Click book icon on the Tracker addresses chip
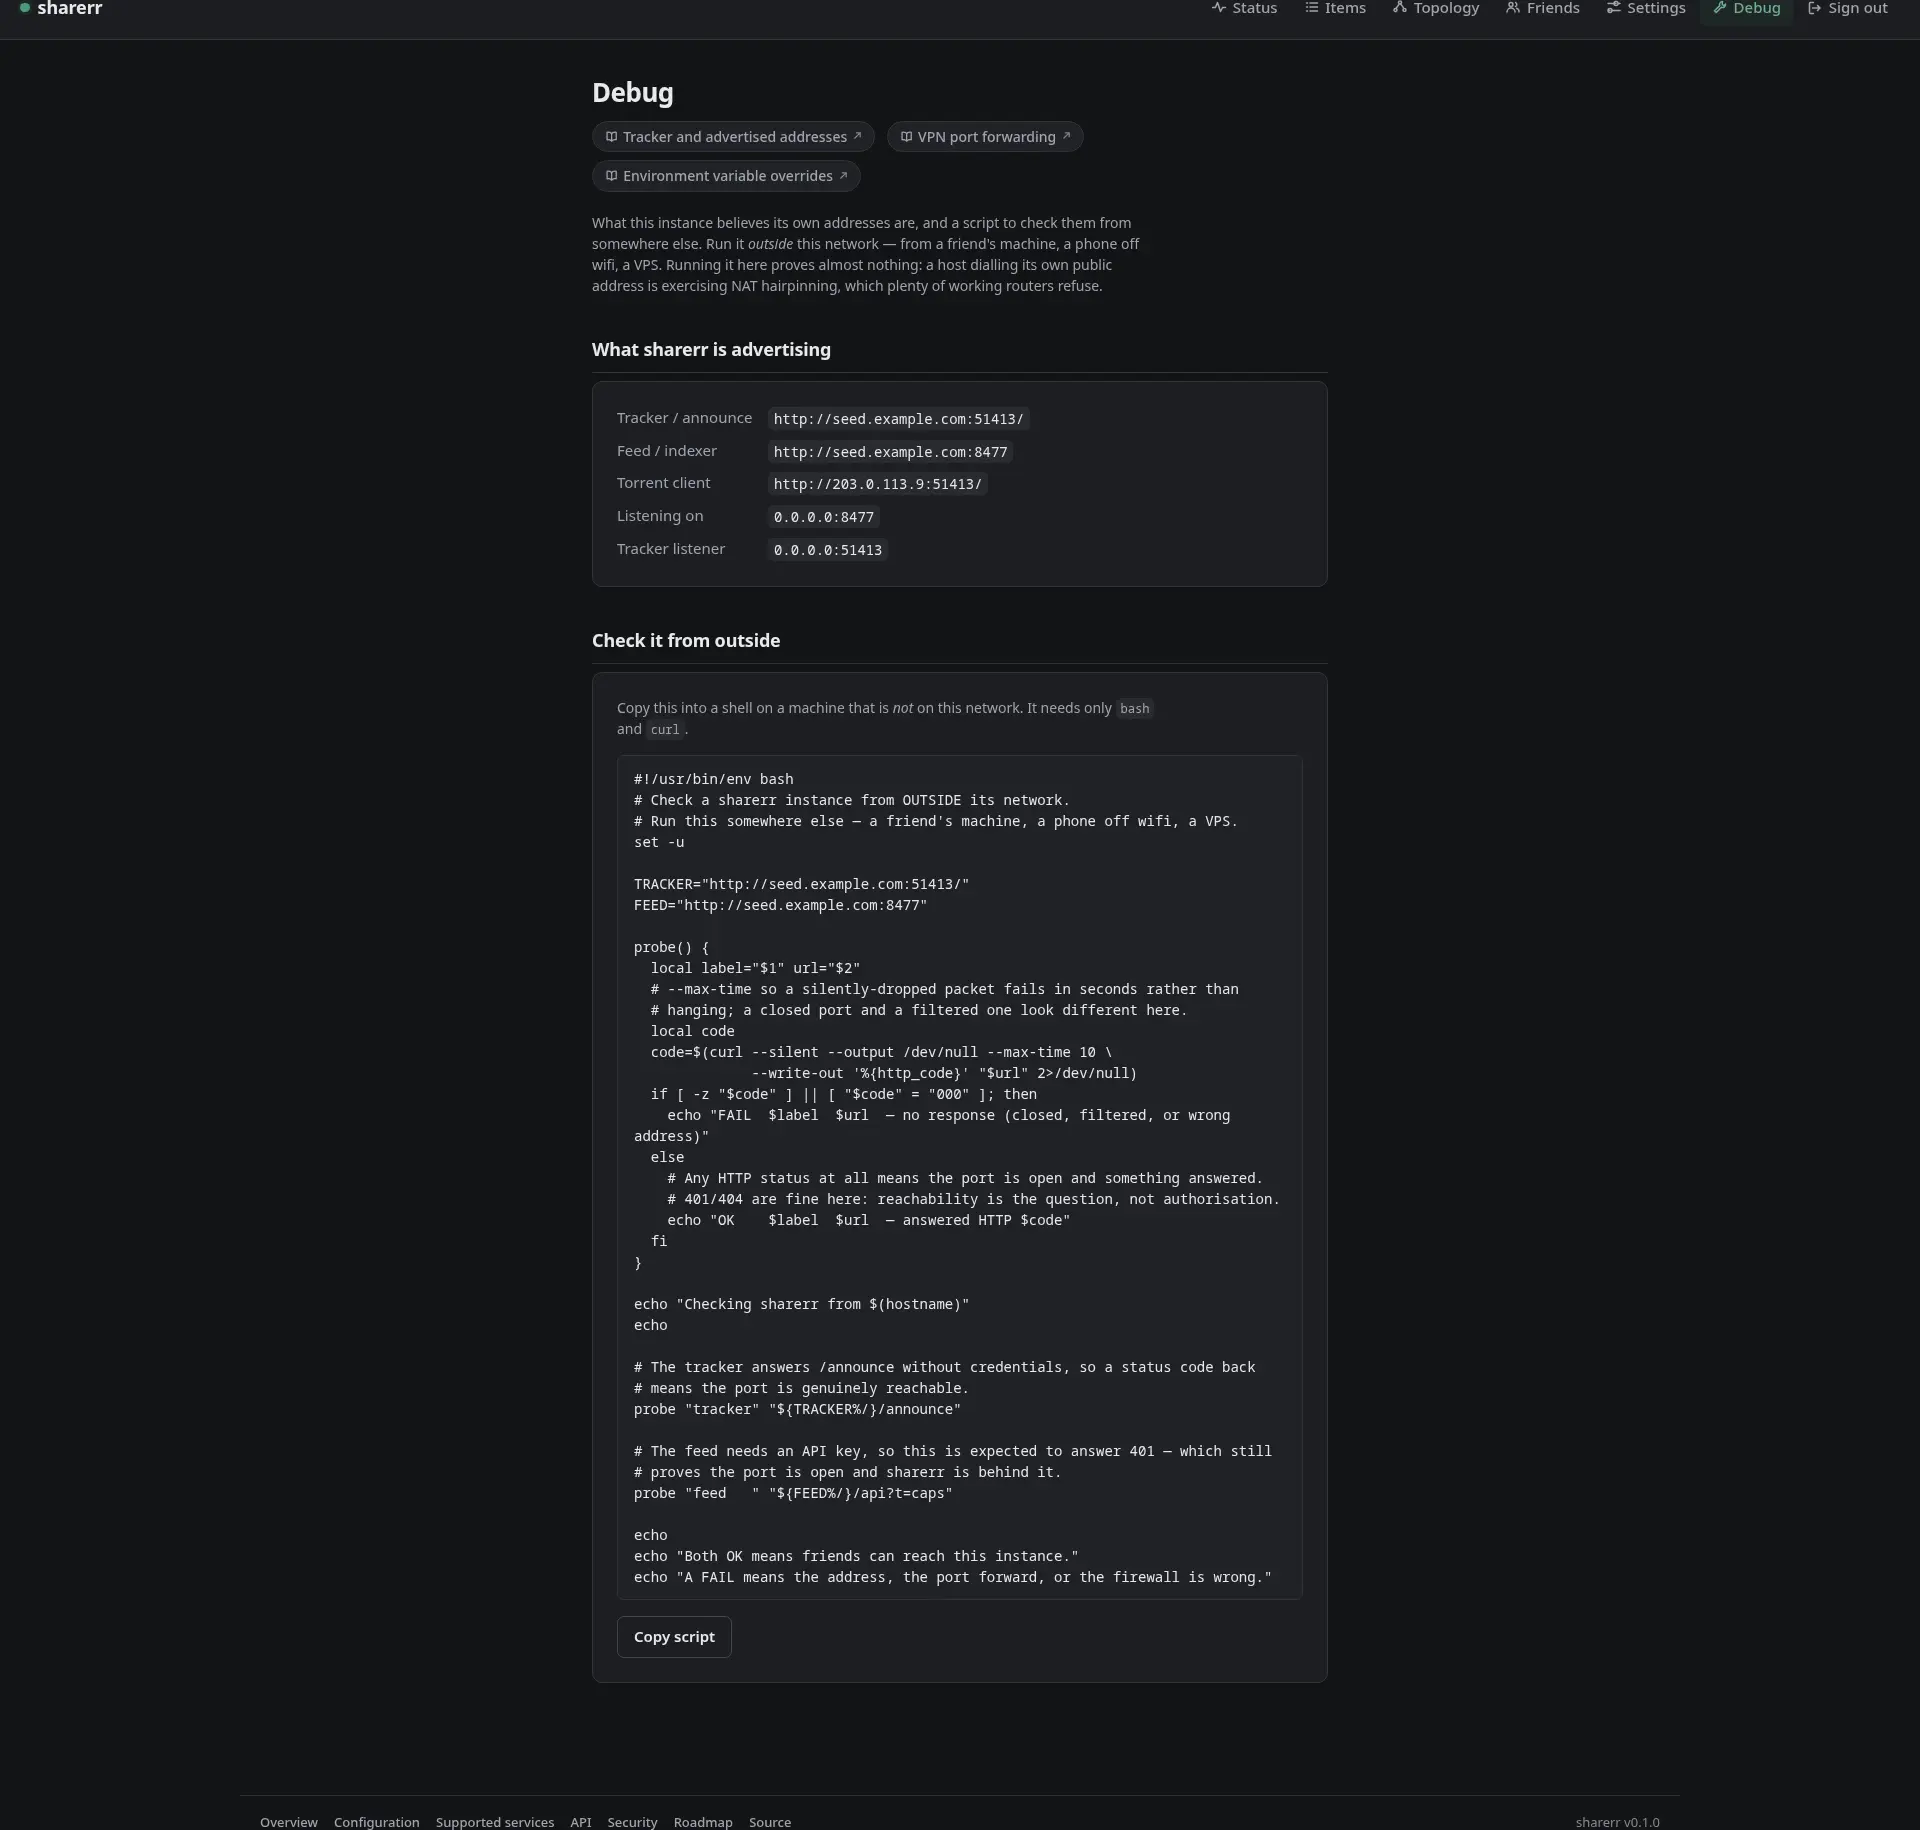1920x1830 pixels. 611,137
